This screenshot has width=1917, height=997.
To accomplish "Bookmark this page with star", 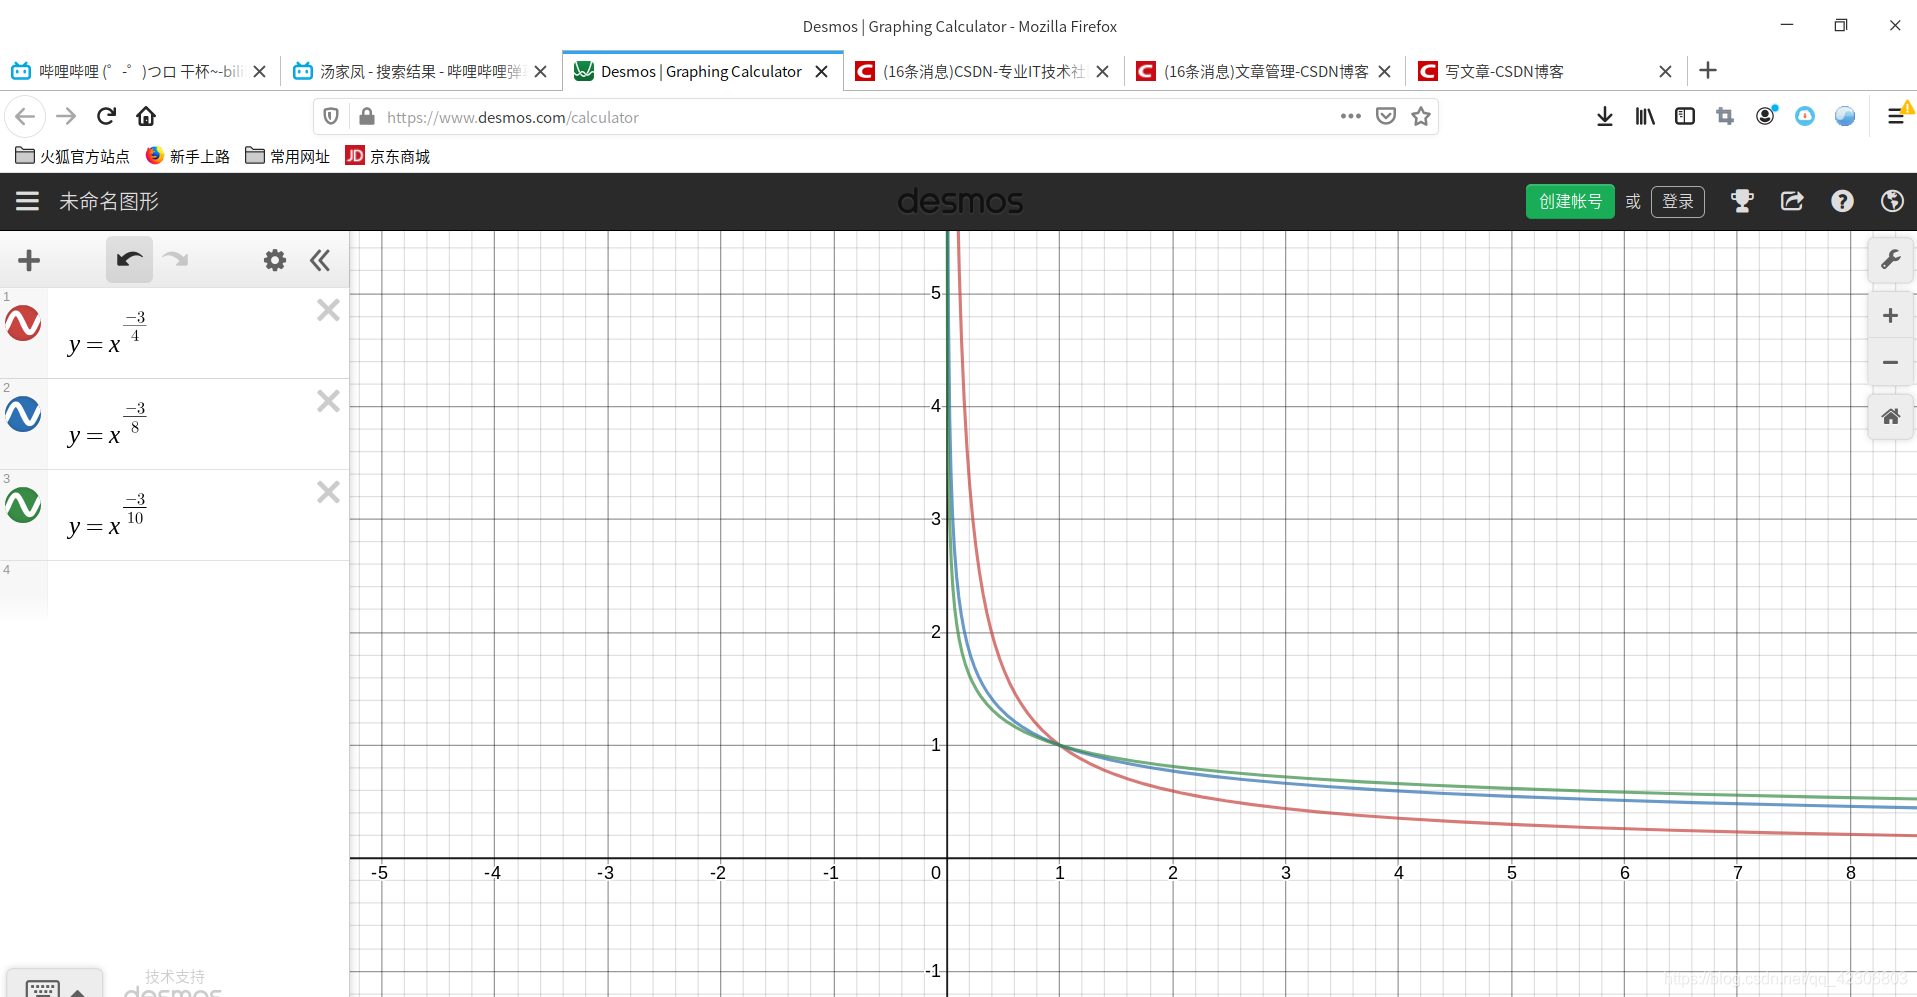I will (x=1421, y=116).
